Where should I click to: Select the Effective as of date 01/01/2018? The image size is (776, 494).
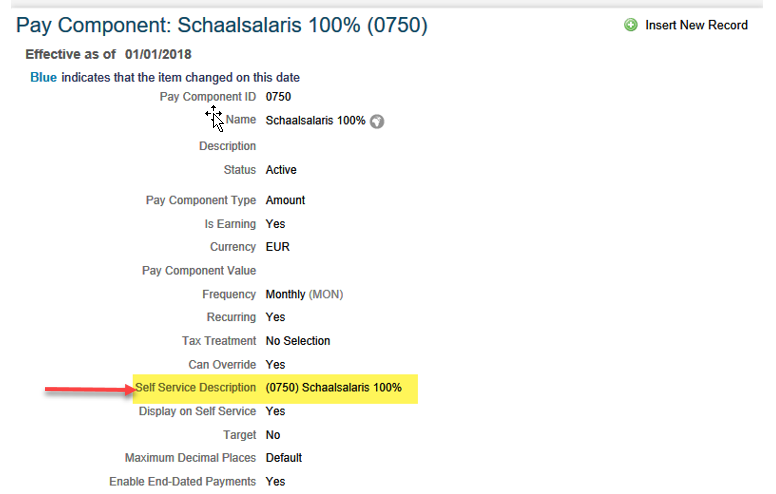158,54
